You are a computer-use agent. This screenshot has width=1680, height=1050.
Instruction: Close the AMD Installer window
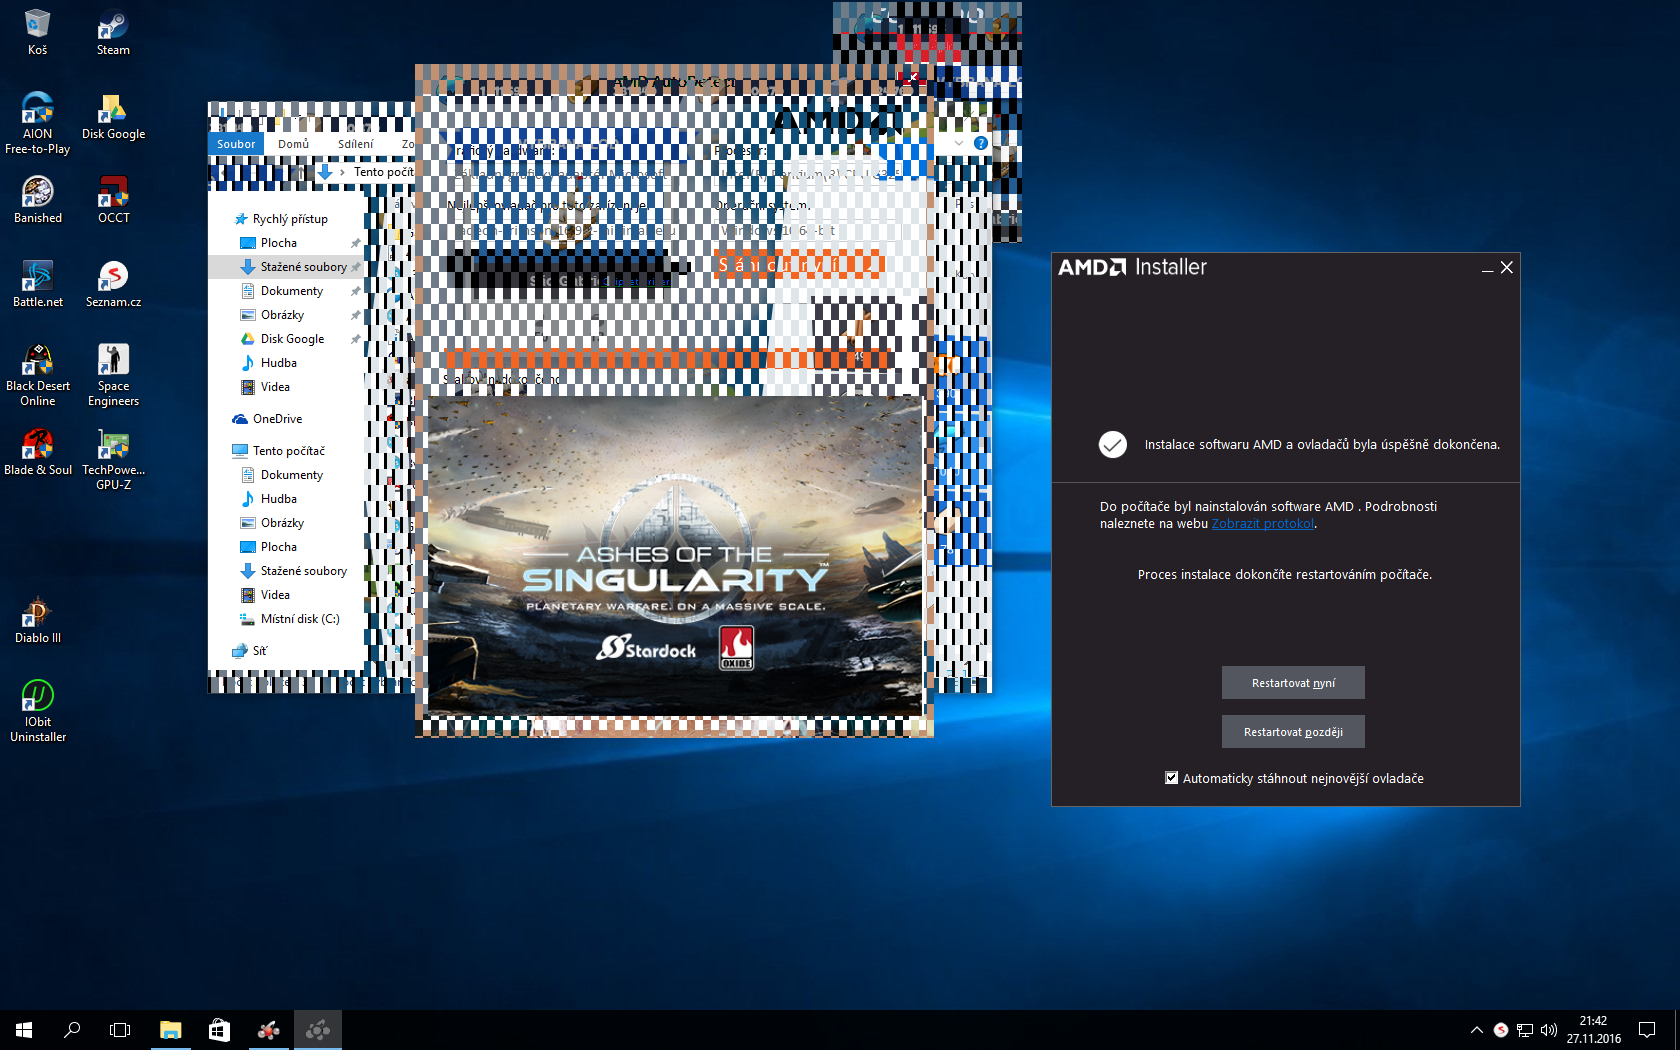point(1507,267)
